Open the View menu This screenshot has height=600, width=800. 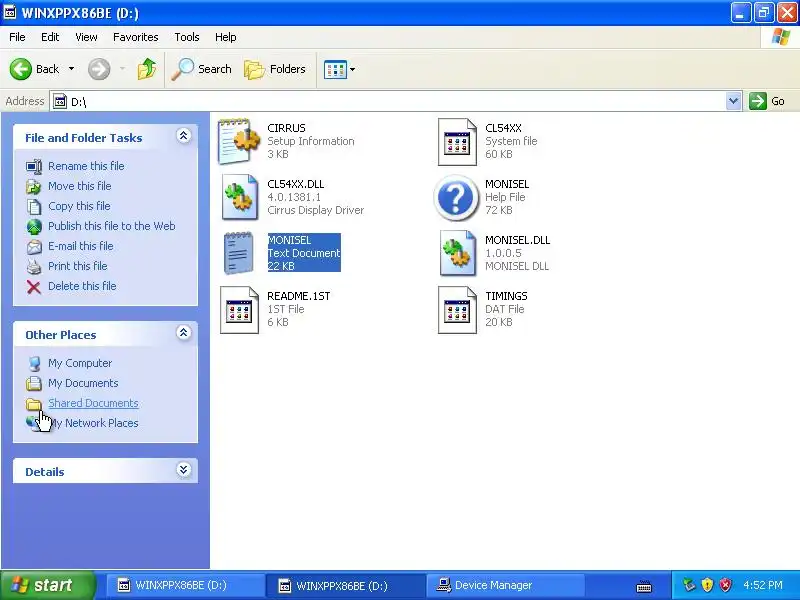click(86, 37)
